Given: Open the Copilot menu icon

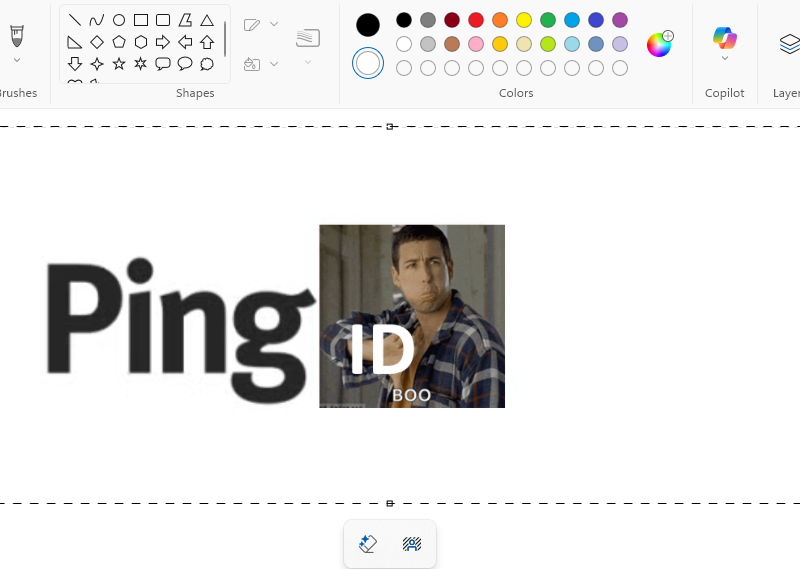Looking at the screenshot, I should point(724,39).
